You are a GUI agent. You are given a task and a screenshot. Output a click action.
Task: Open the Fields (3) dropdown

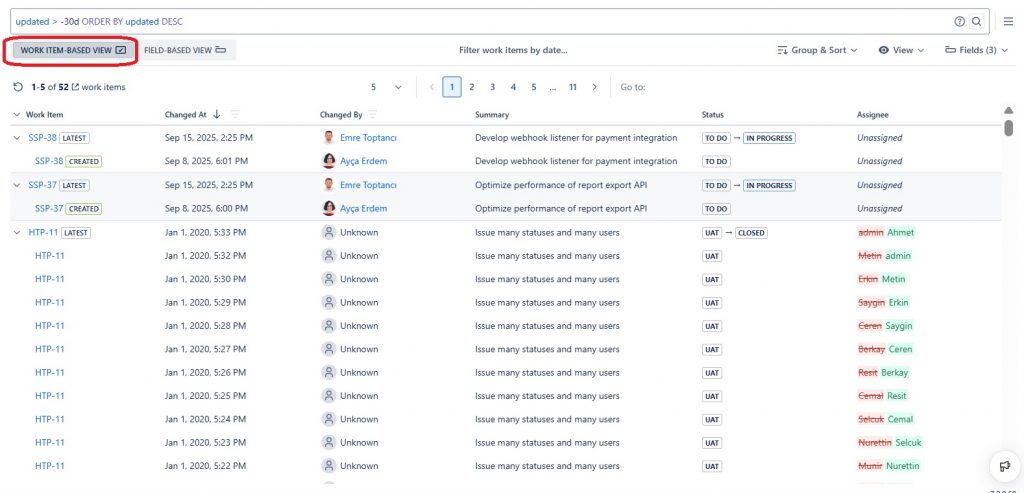[975, 50]
